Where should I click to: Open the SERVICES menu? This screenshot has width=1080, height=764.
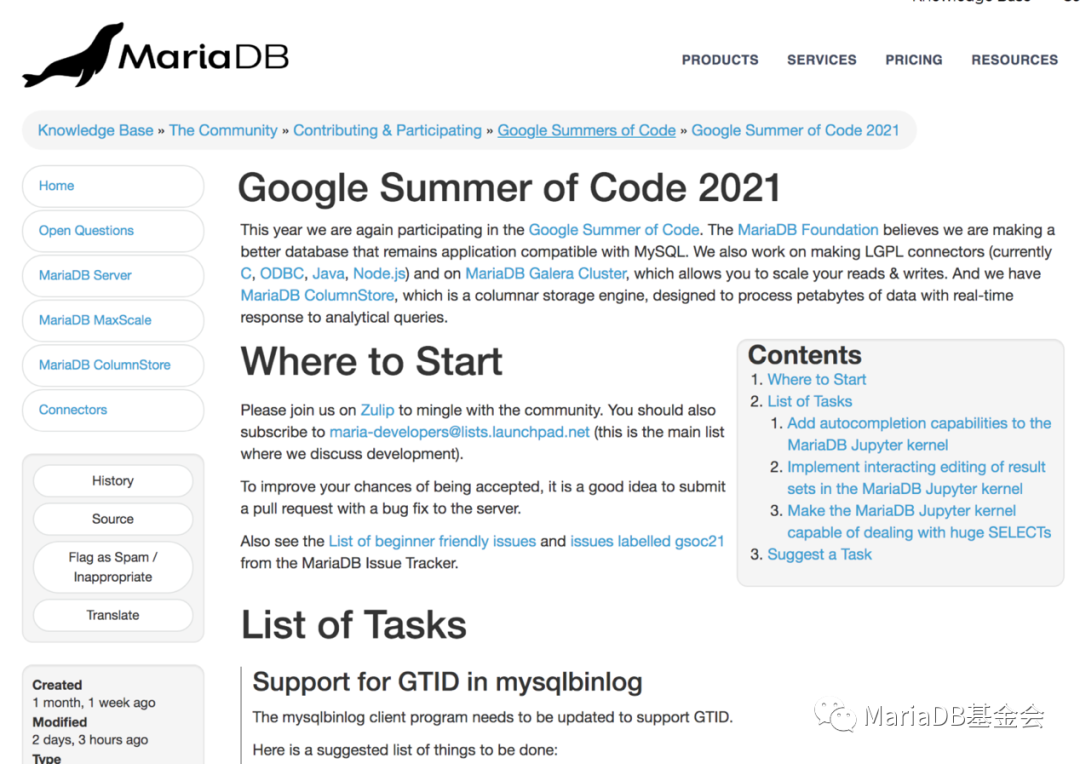821,60
